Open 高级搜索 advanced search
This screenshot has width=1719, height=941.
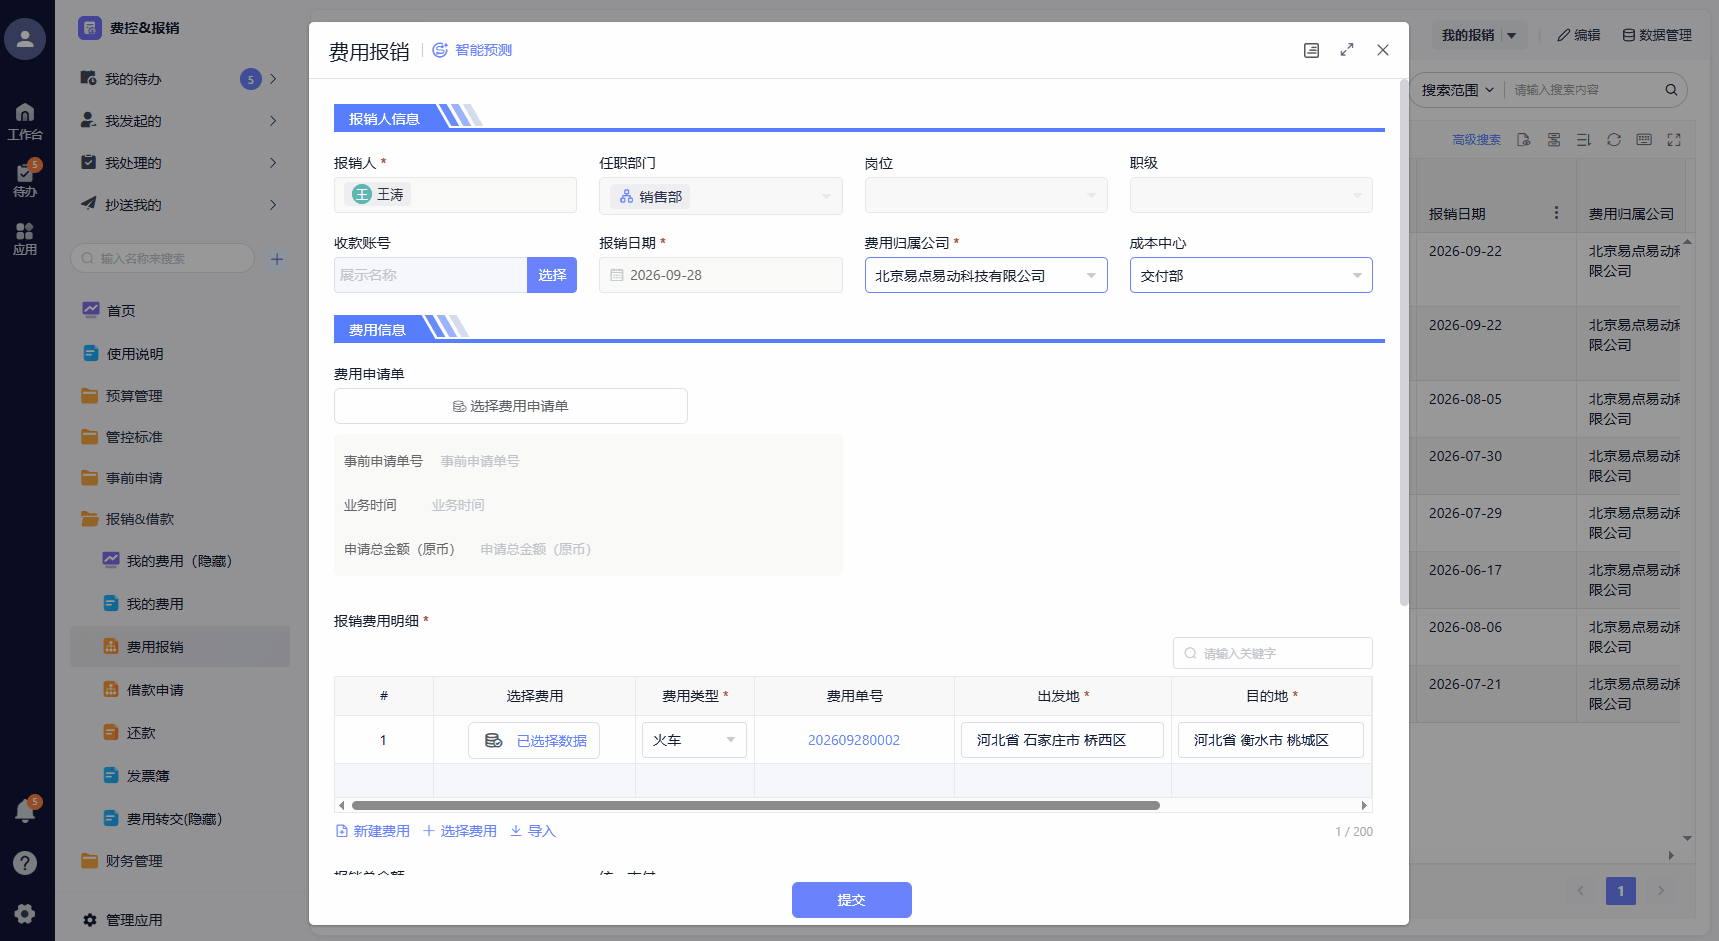(1476, 140)
